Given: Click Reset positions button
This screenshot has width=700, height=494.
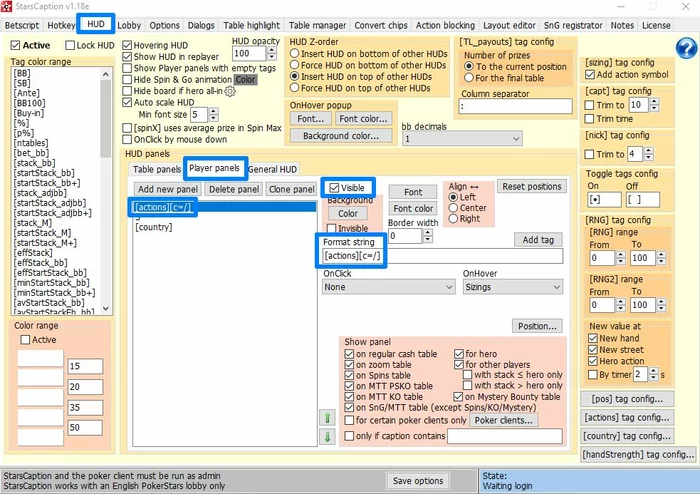Looking at the screenshot, I should [x=532, y=187].
